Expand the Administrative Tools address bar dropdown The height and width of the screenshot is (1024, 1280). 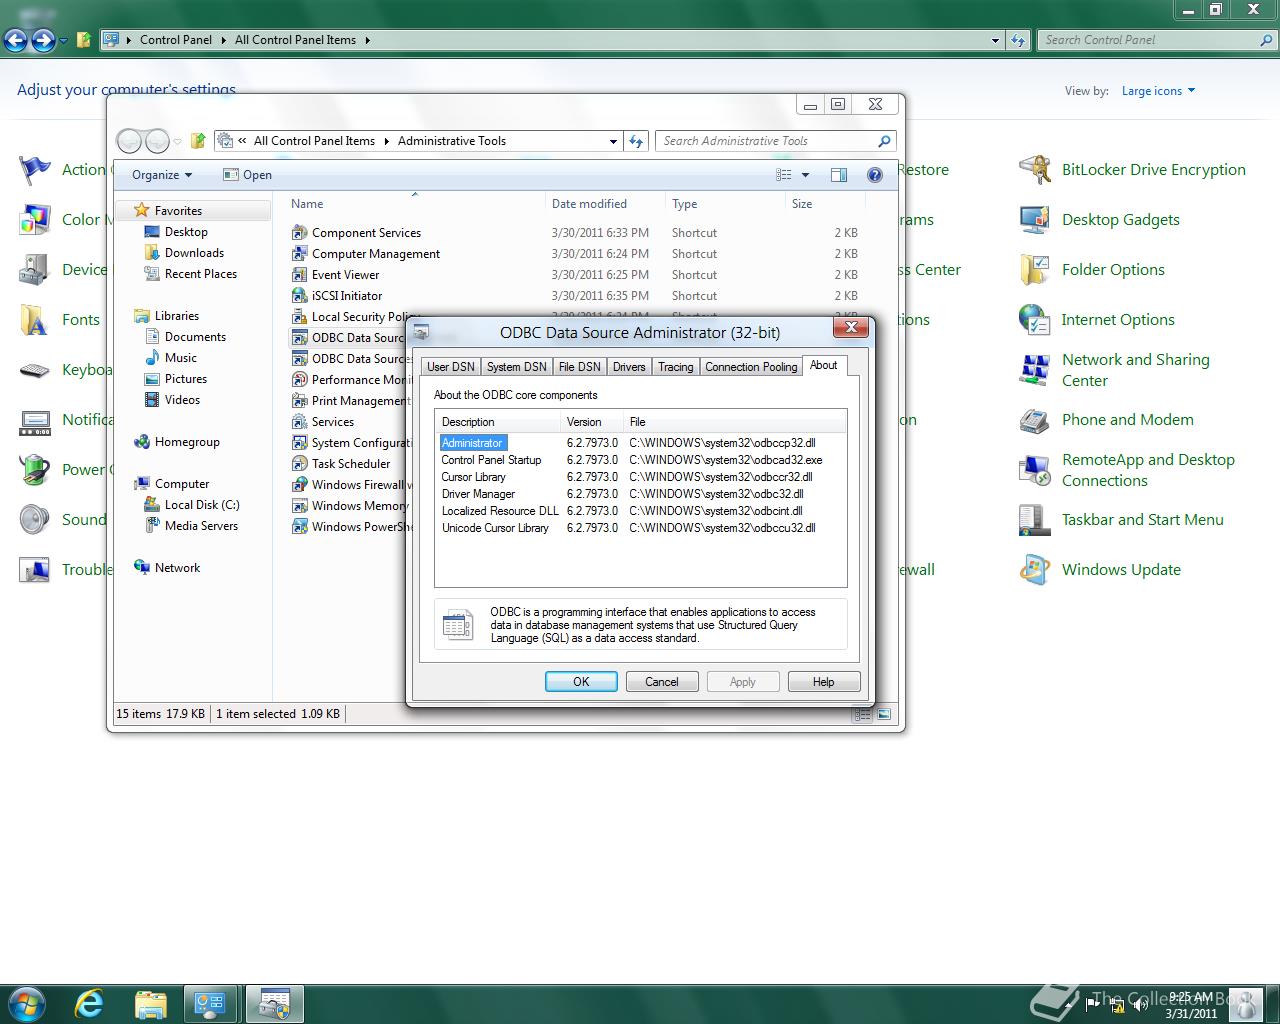point(613,141)
